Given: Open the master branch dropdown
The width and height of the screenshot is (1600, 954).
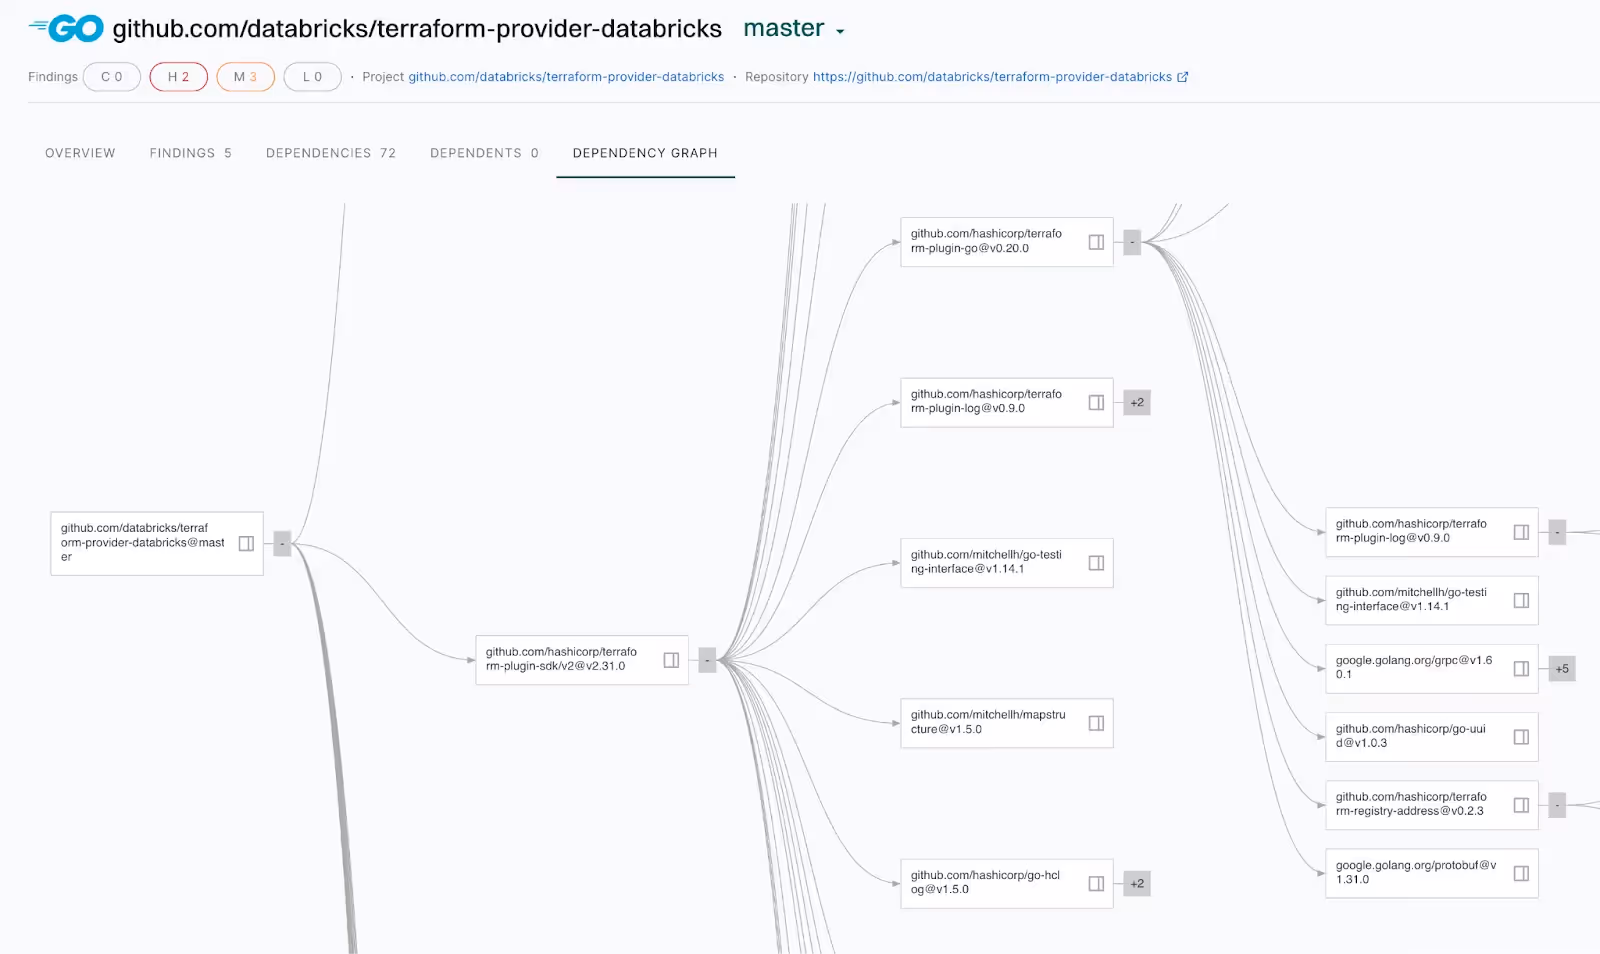Looking at the screenshot, I should 794,29.
